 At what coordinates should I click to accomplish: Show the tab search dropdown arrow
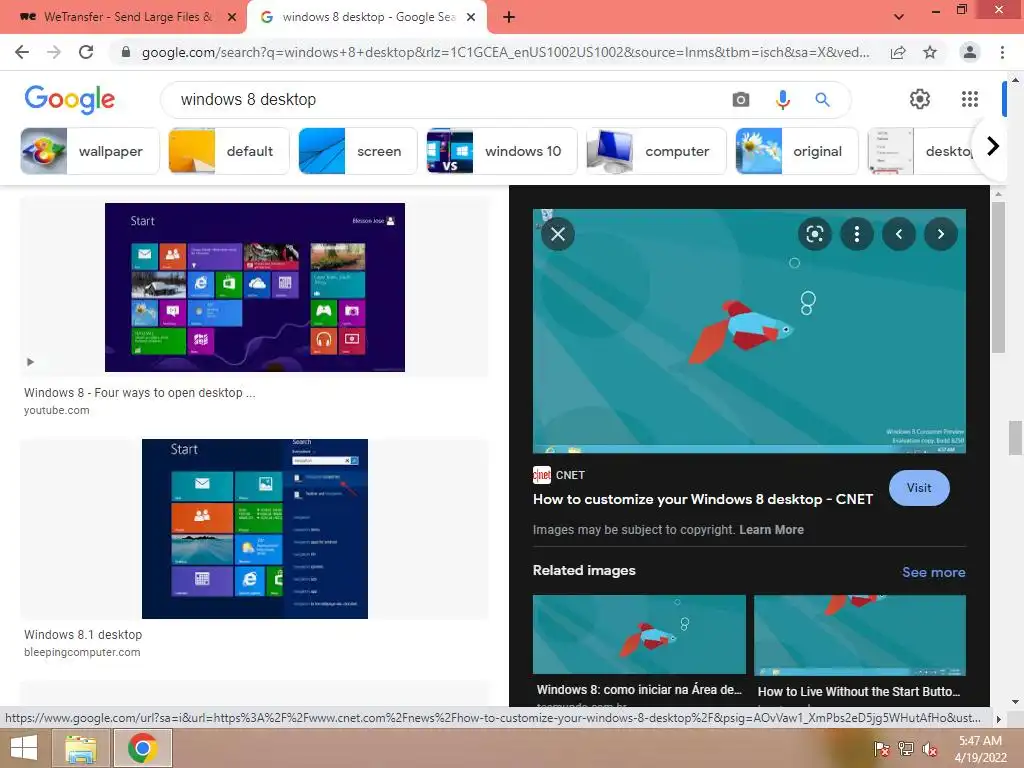pos(899,17)
